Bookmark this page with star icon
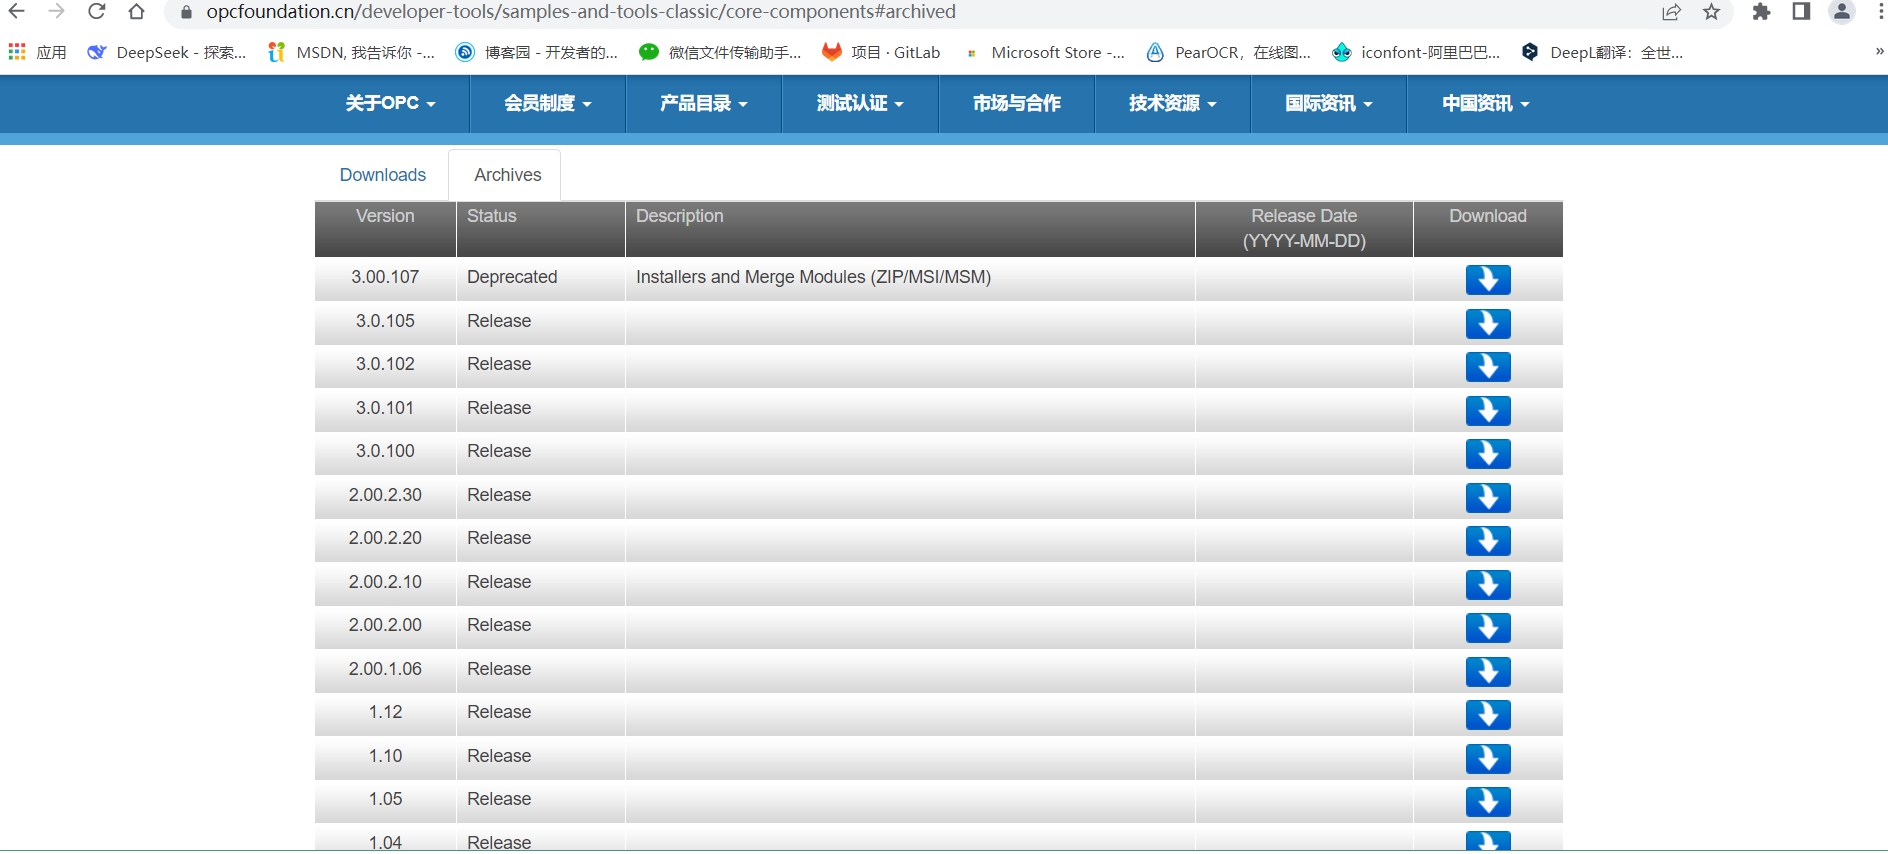Screen dimensions: 1888x854 point(1712,12)
